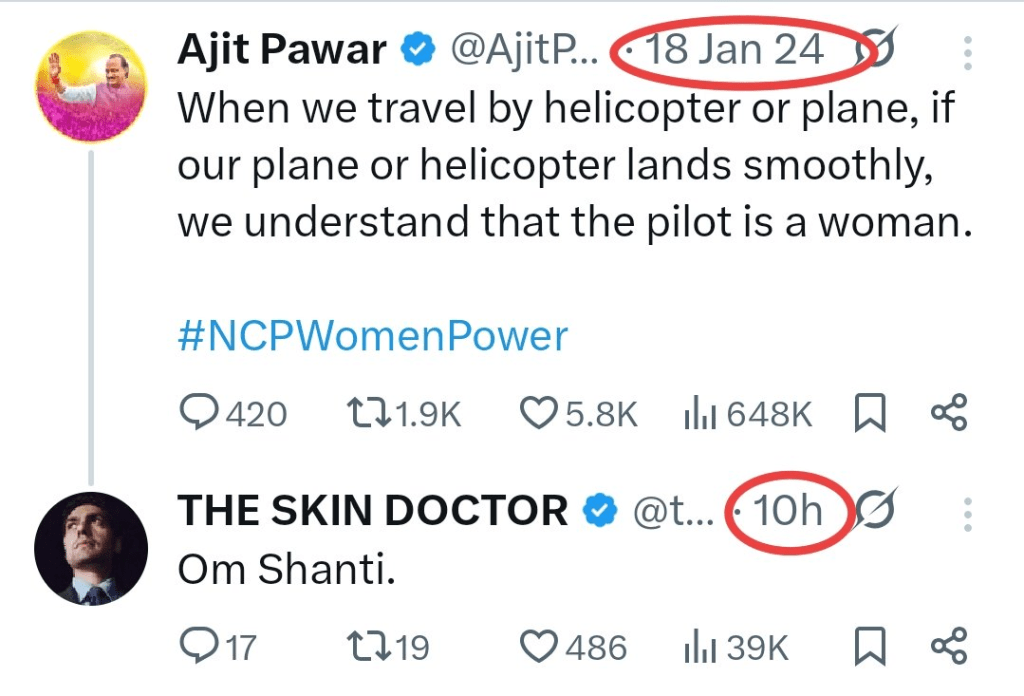Open more options menu on THE SKIN DOCTOR's reply
The image size is (1024, 696).
point(967,512)
